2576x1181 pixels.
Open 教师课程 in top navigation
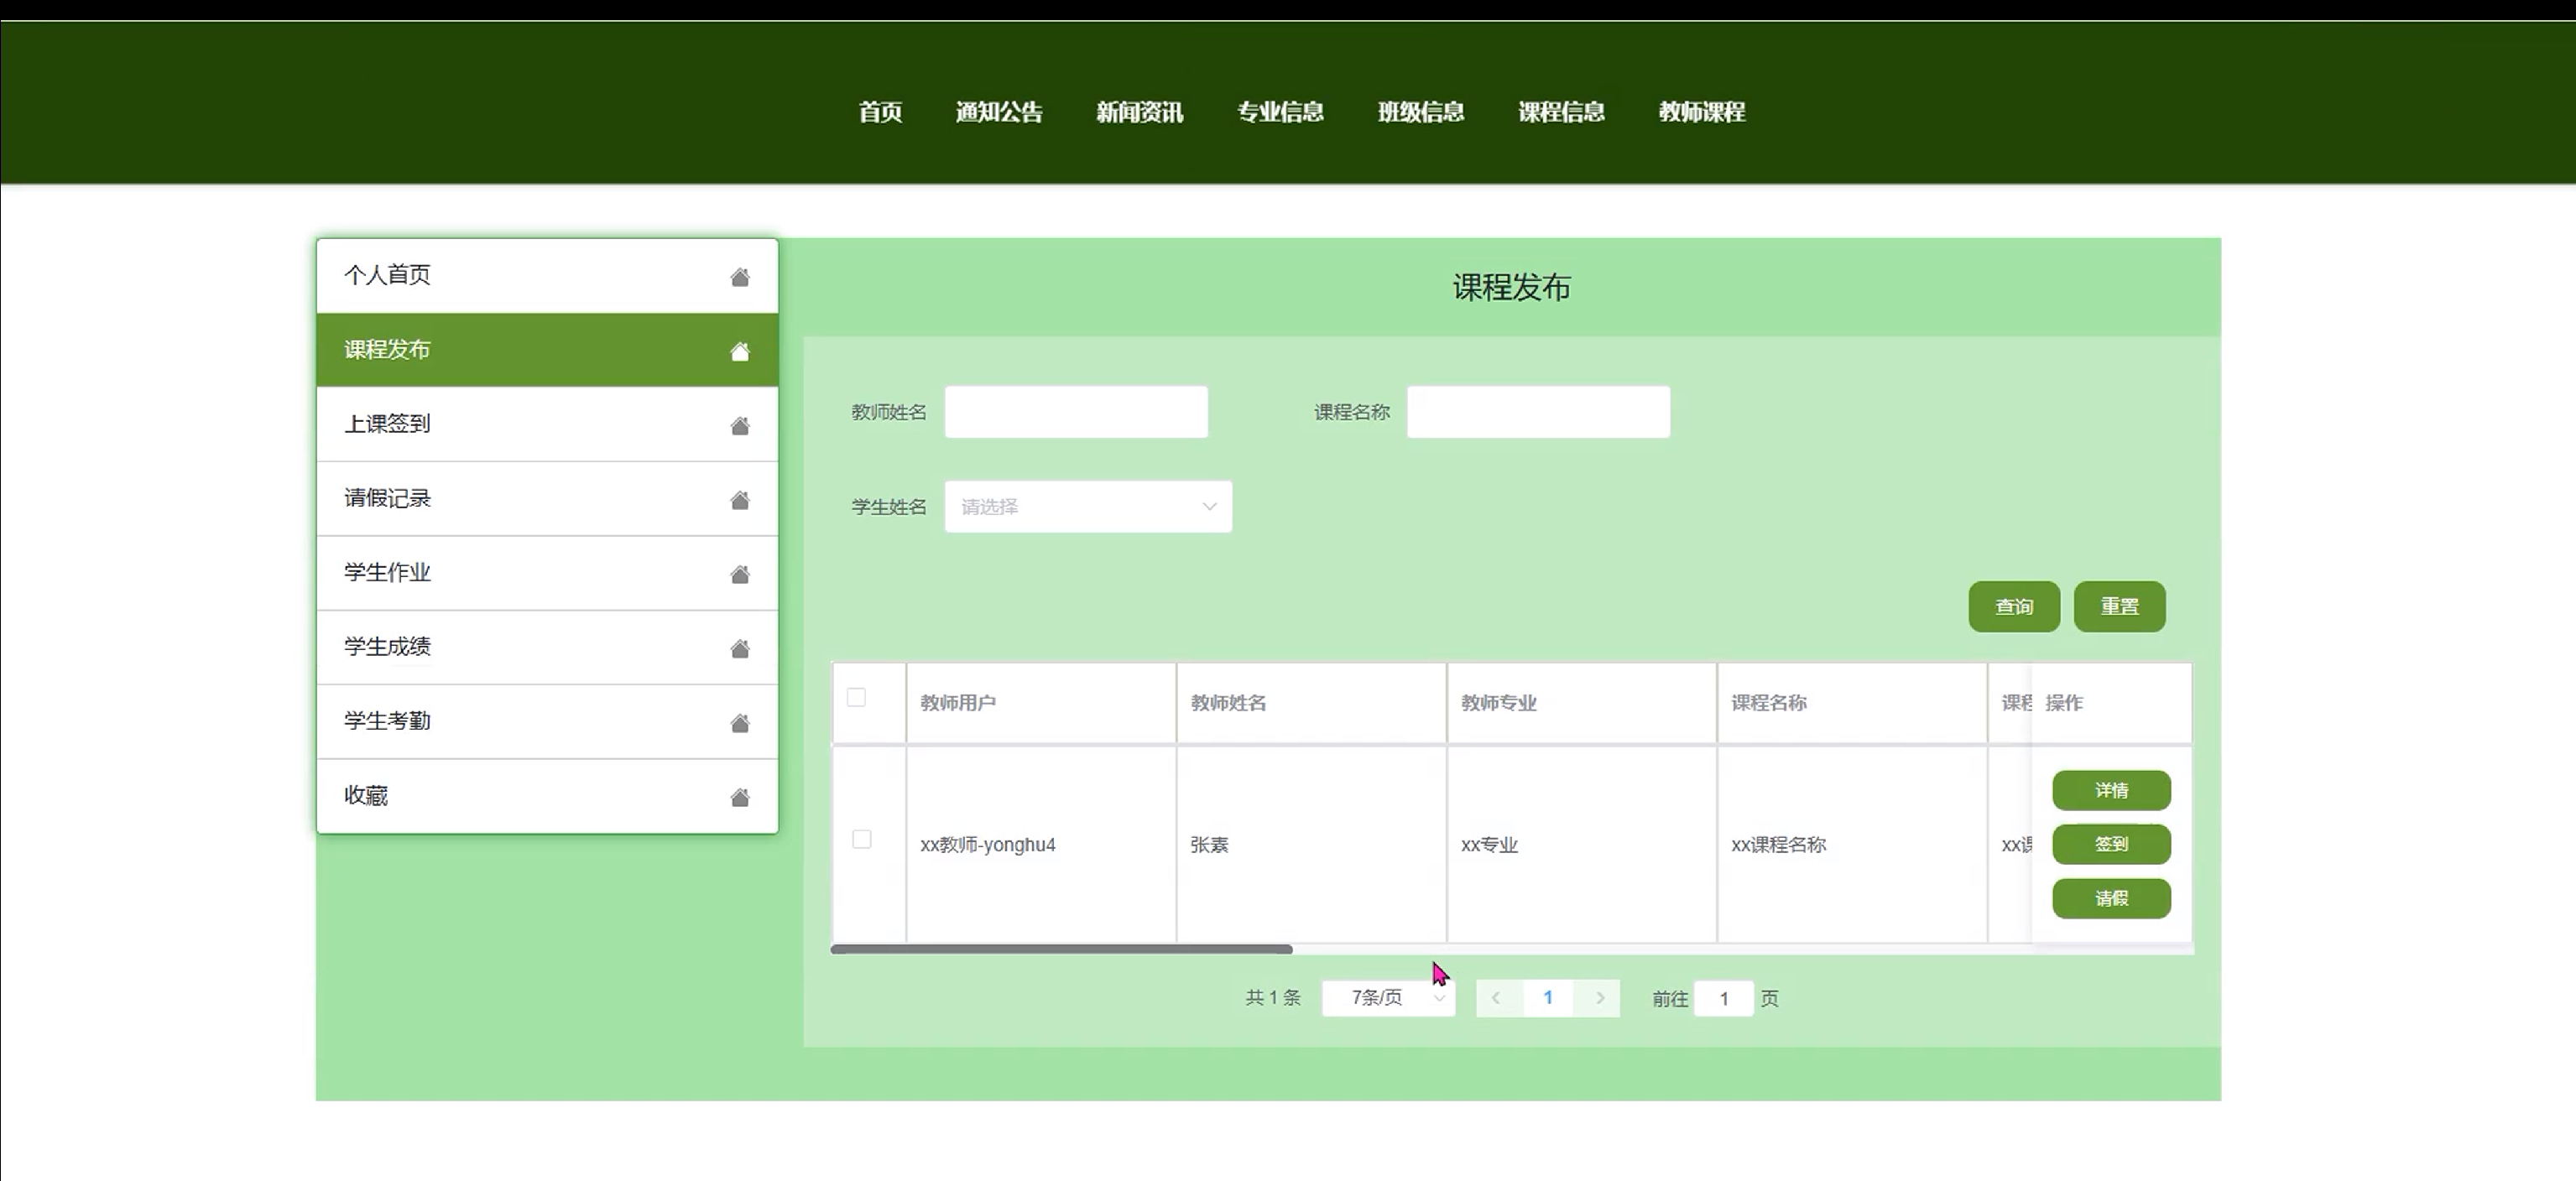coord(1701,112)
